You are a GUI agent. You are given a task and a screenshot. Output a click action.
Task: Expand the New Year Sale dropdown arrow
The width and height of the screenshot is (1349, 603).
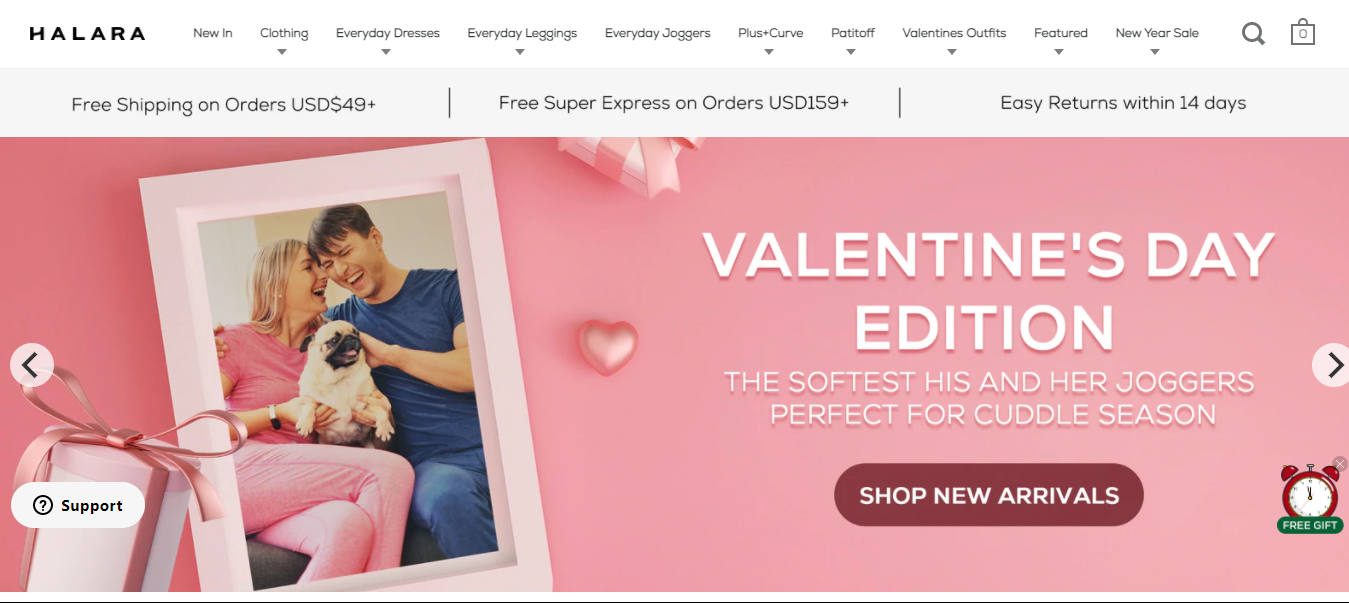click(1155, 53)
